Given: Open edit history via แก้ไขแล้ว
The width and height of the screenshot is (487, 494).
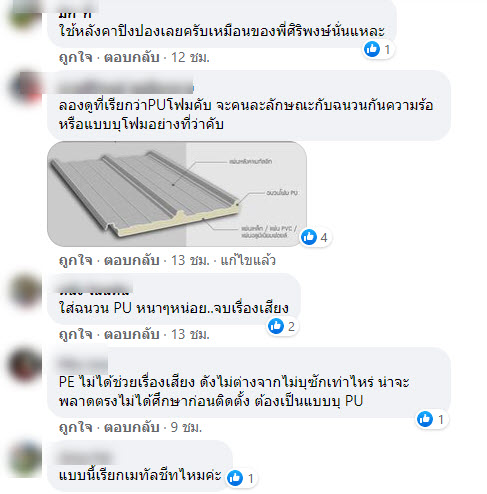Looking at the screenshot, I should pyautogui.click(x=248, y=260).
